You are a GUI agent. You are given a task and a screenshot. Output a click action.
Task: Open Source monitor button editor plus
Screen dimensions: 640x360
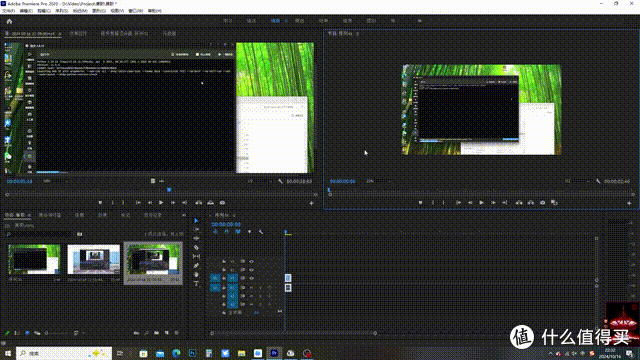(x=311, y=203)
